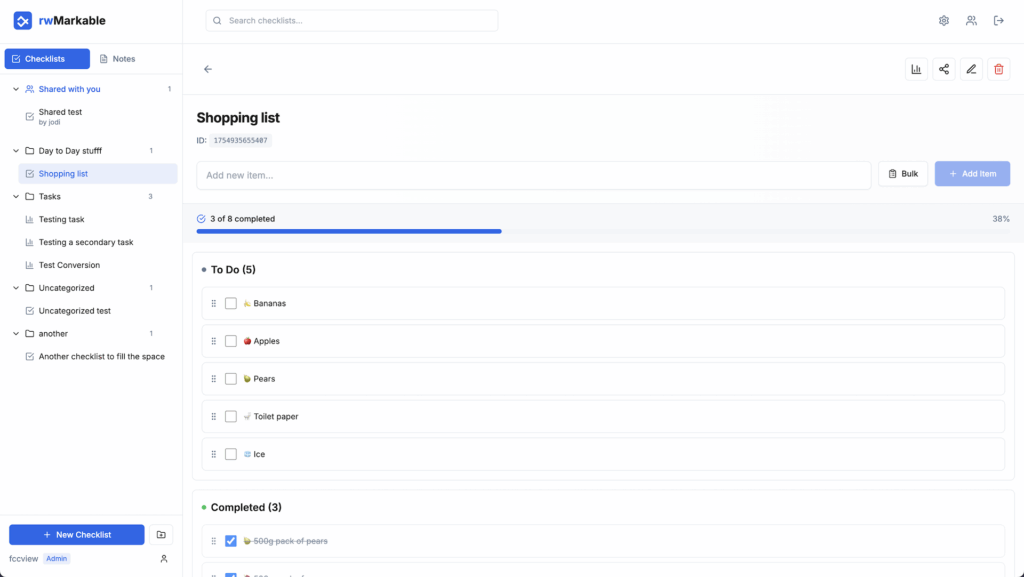Click the pencil edit icon

tap(971, 69)
